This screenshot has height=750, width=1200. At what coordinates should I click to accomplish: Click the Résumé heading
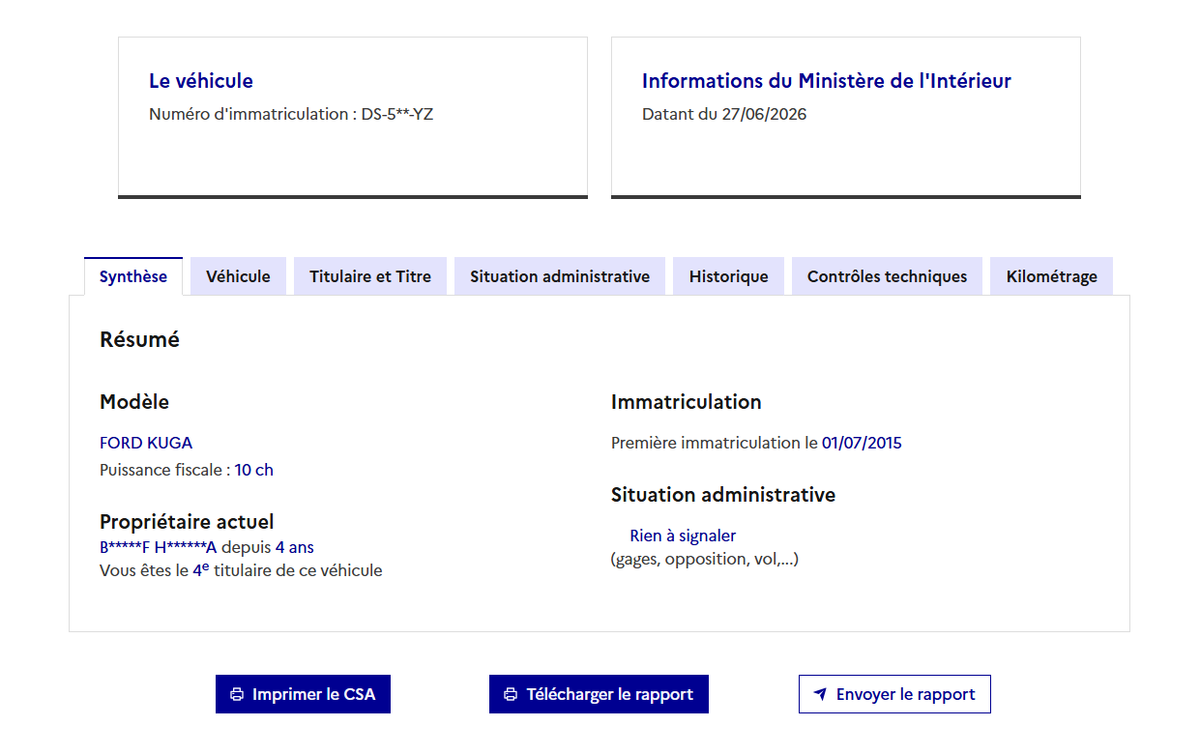pos(140,340)
